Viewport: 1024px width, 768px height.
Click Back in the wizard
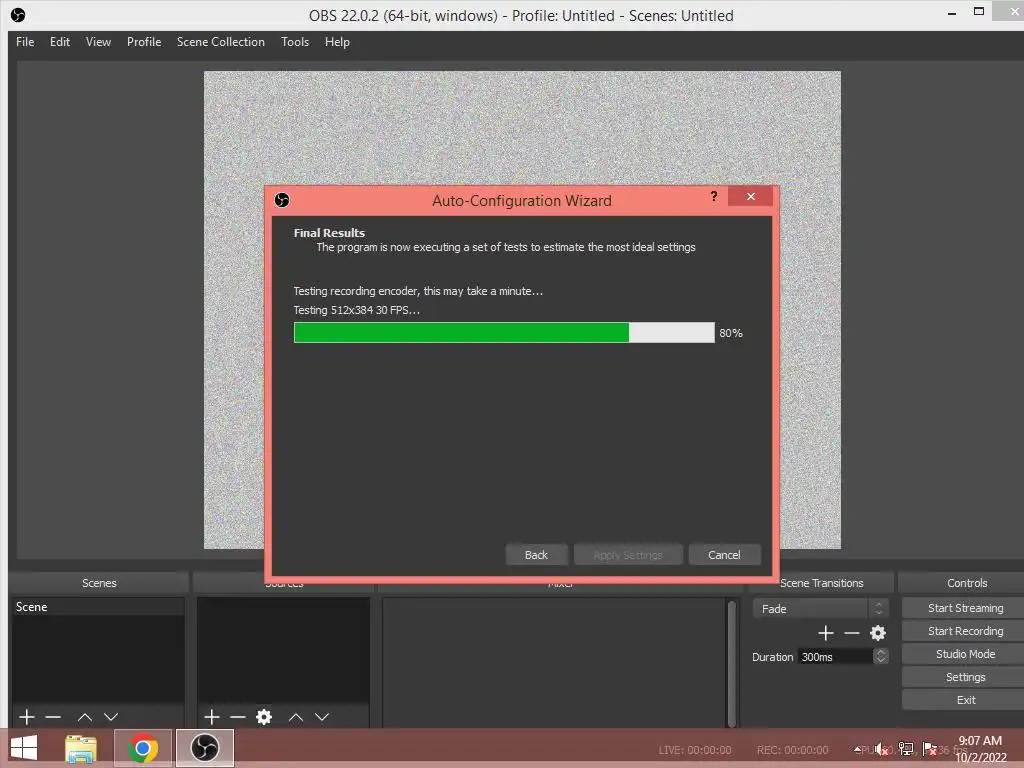coord(536,554)
